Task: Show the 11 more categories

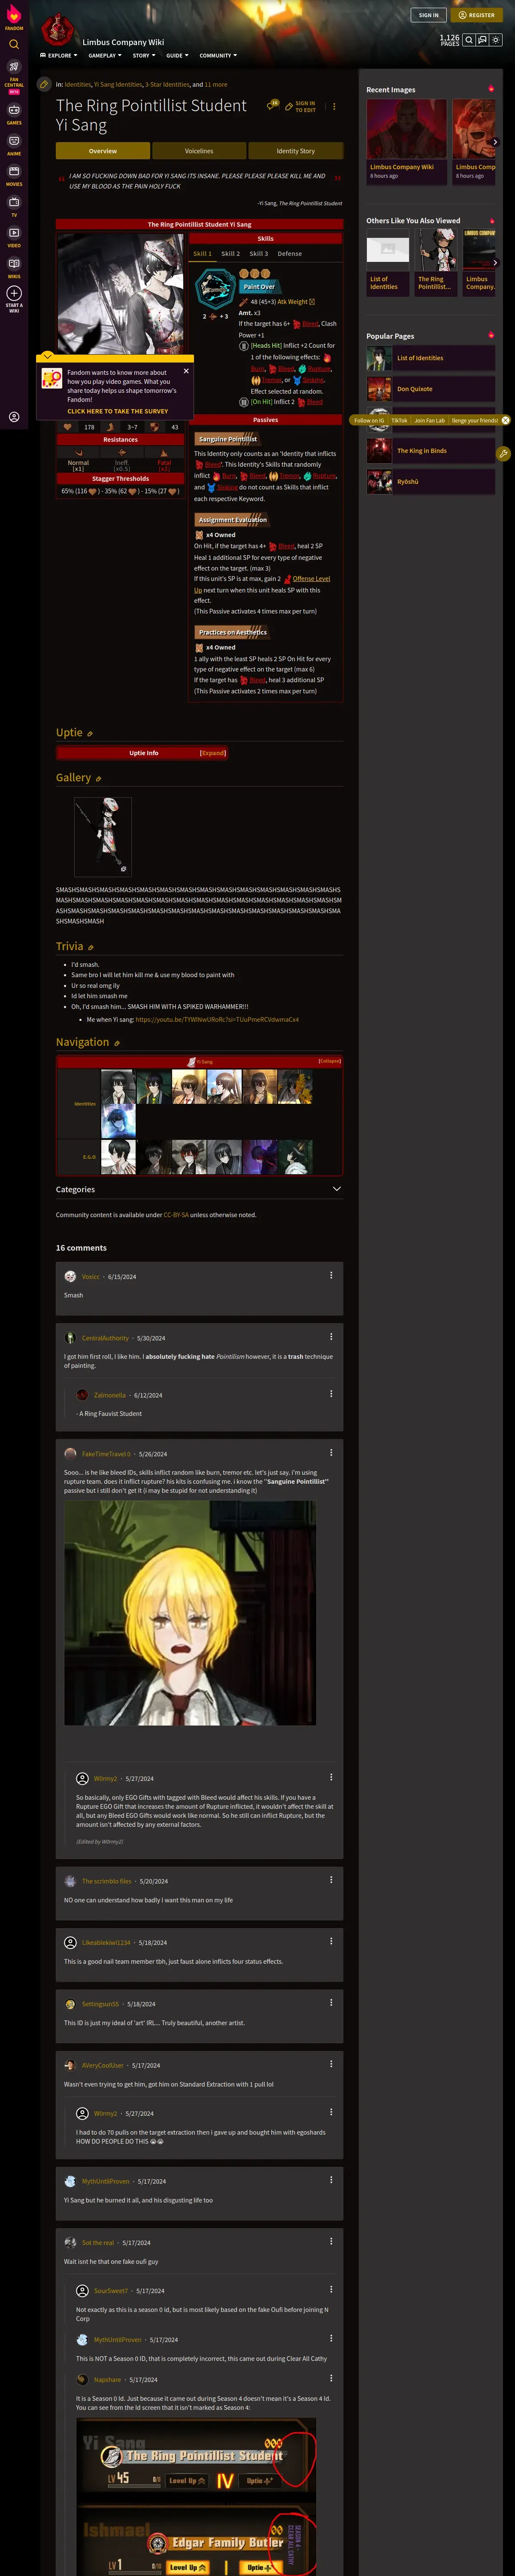Action: (216, 85)
